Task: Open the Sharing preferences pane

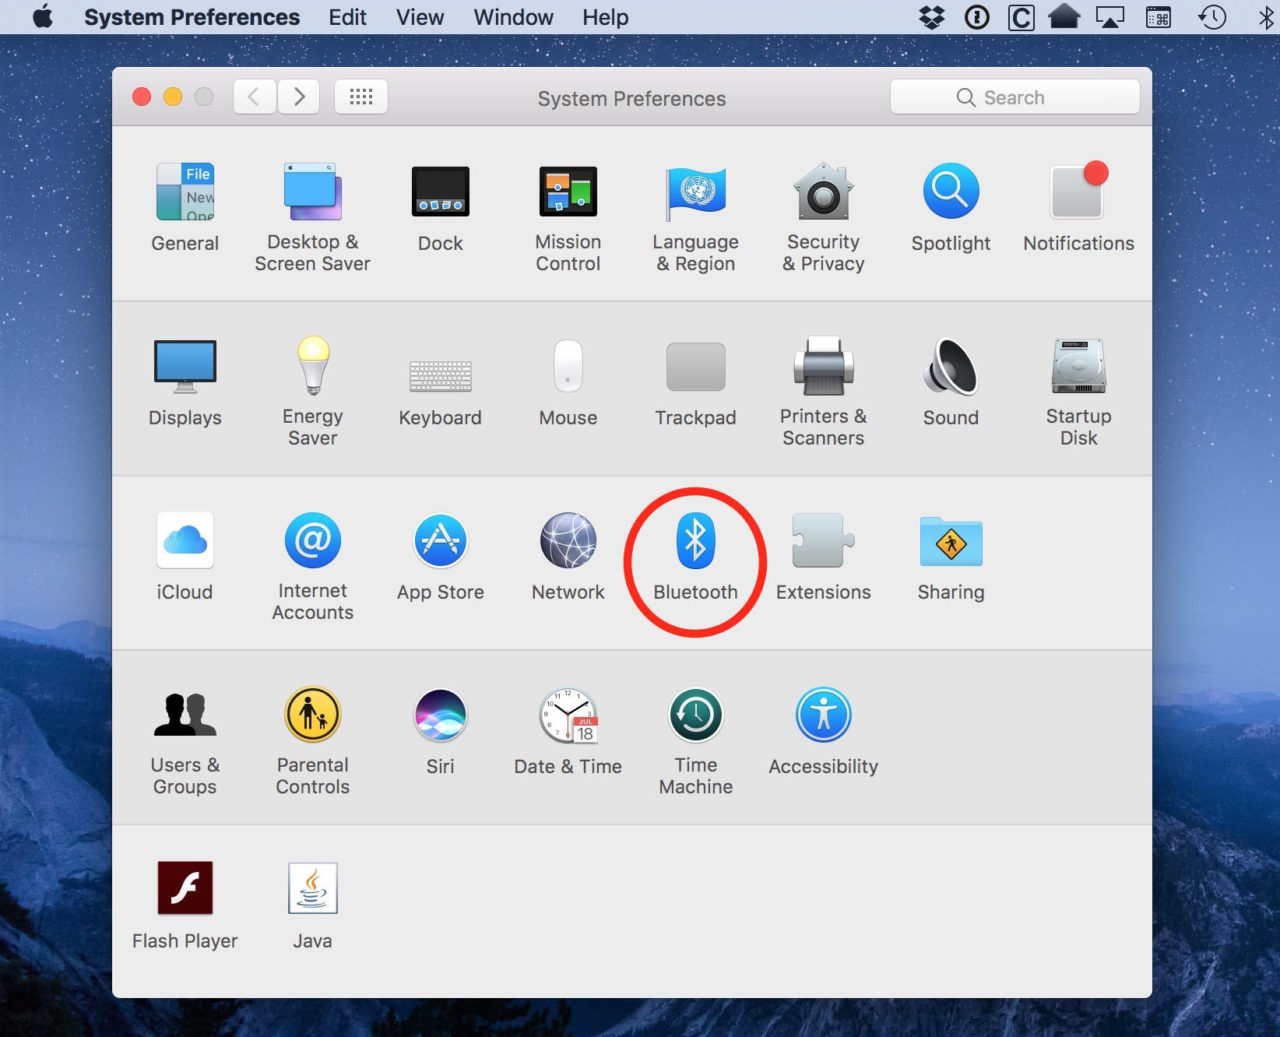Action: click(x=951, y=557)
